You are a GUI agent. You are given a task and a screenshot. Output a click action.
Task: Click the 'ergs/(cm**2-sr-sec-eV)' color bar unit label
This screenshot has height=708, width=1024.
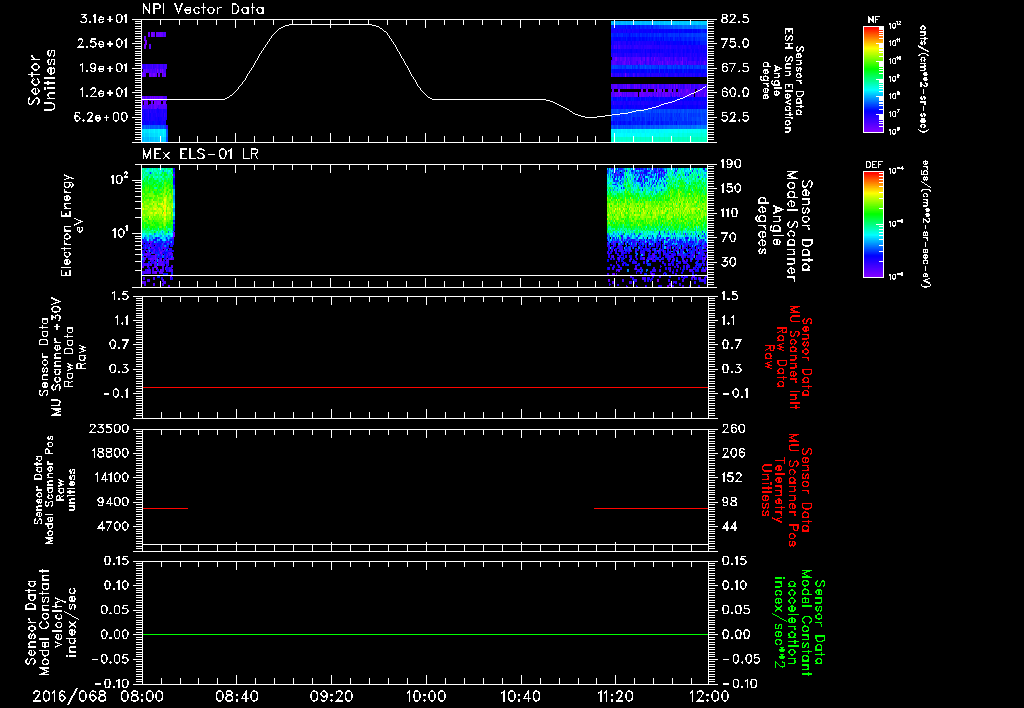[925, 225]
